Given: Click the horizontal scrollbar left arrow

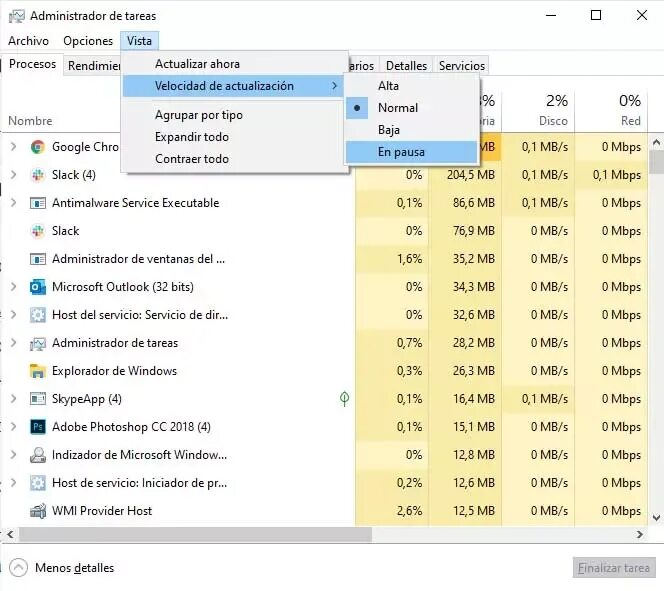Looking at the screenshot, I should tap(11, 535).
